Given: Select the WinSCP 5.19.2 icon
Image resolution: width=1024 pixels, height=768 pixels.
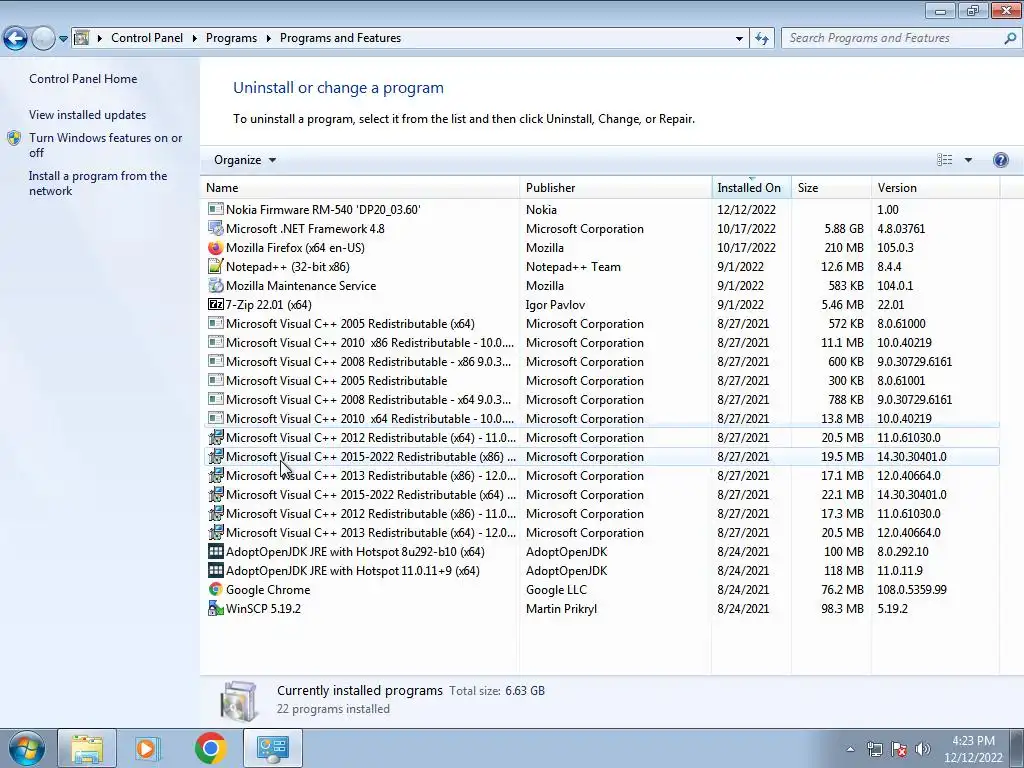Looking at the screenshot, I should click(216, 608).
